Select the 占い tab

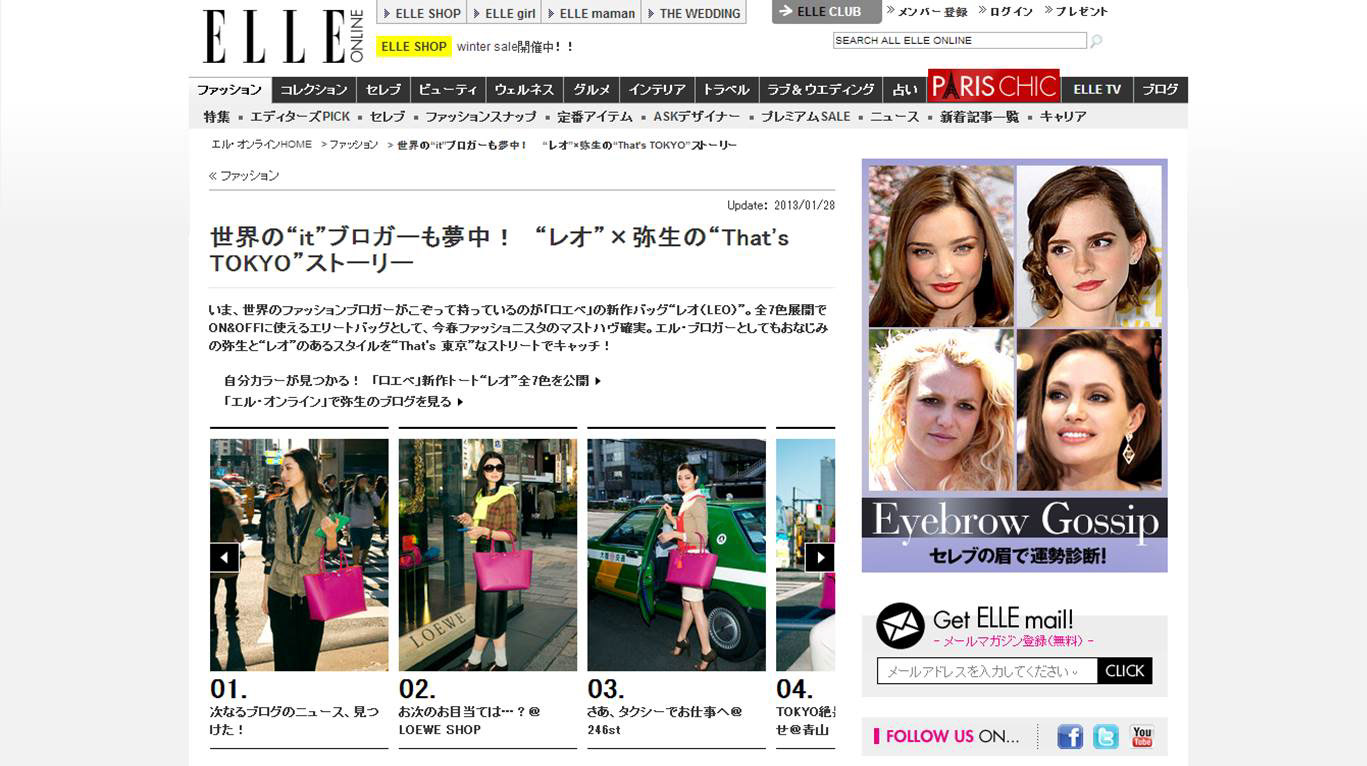click(x=905, y=90)
